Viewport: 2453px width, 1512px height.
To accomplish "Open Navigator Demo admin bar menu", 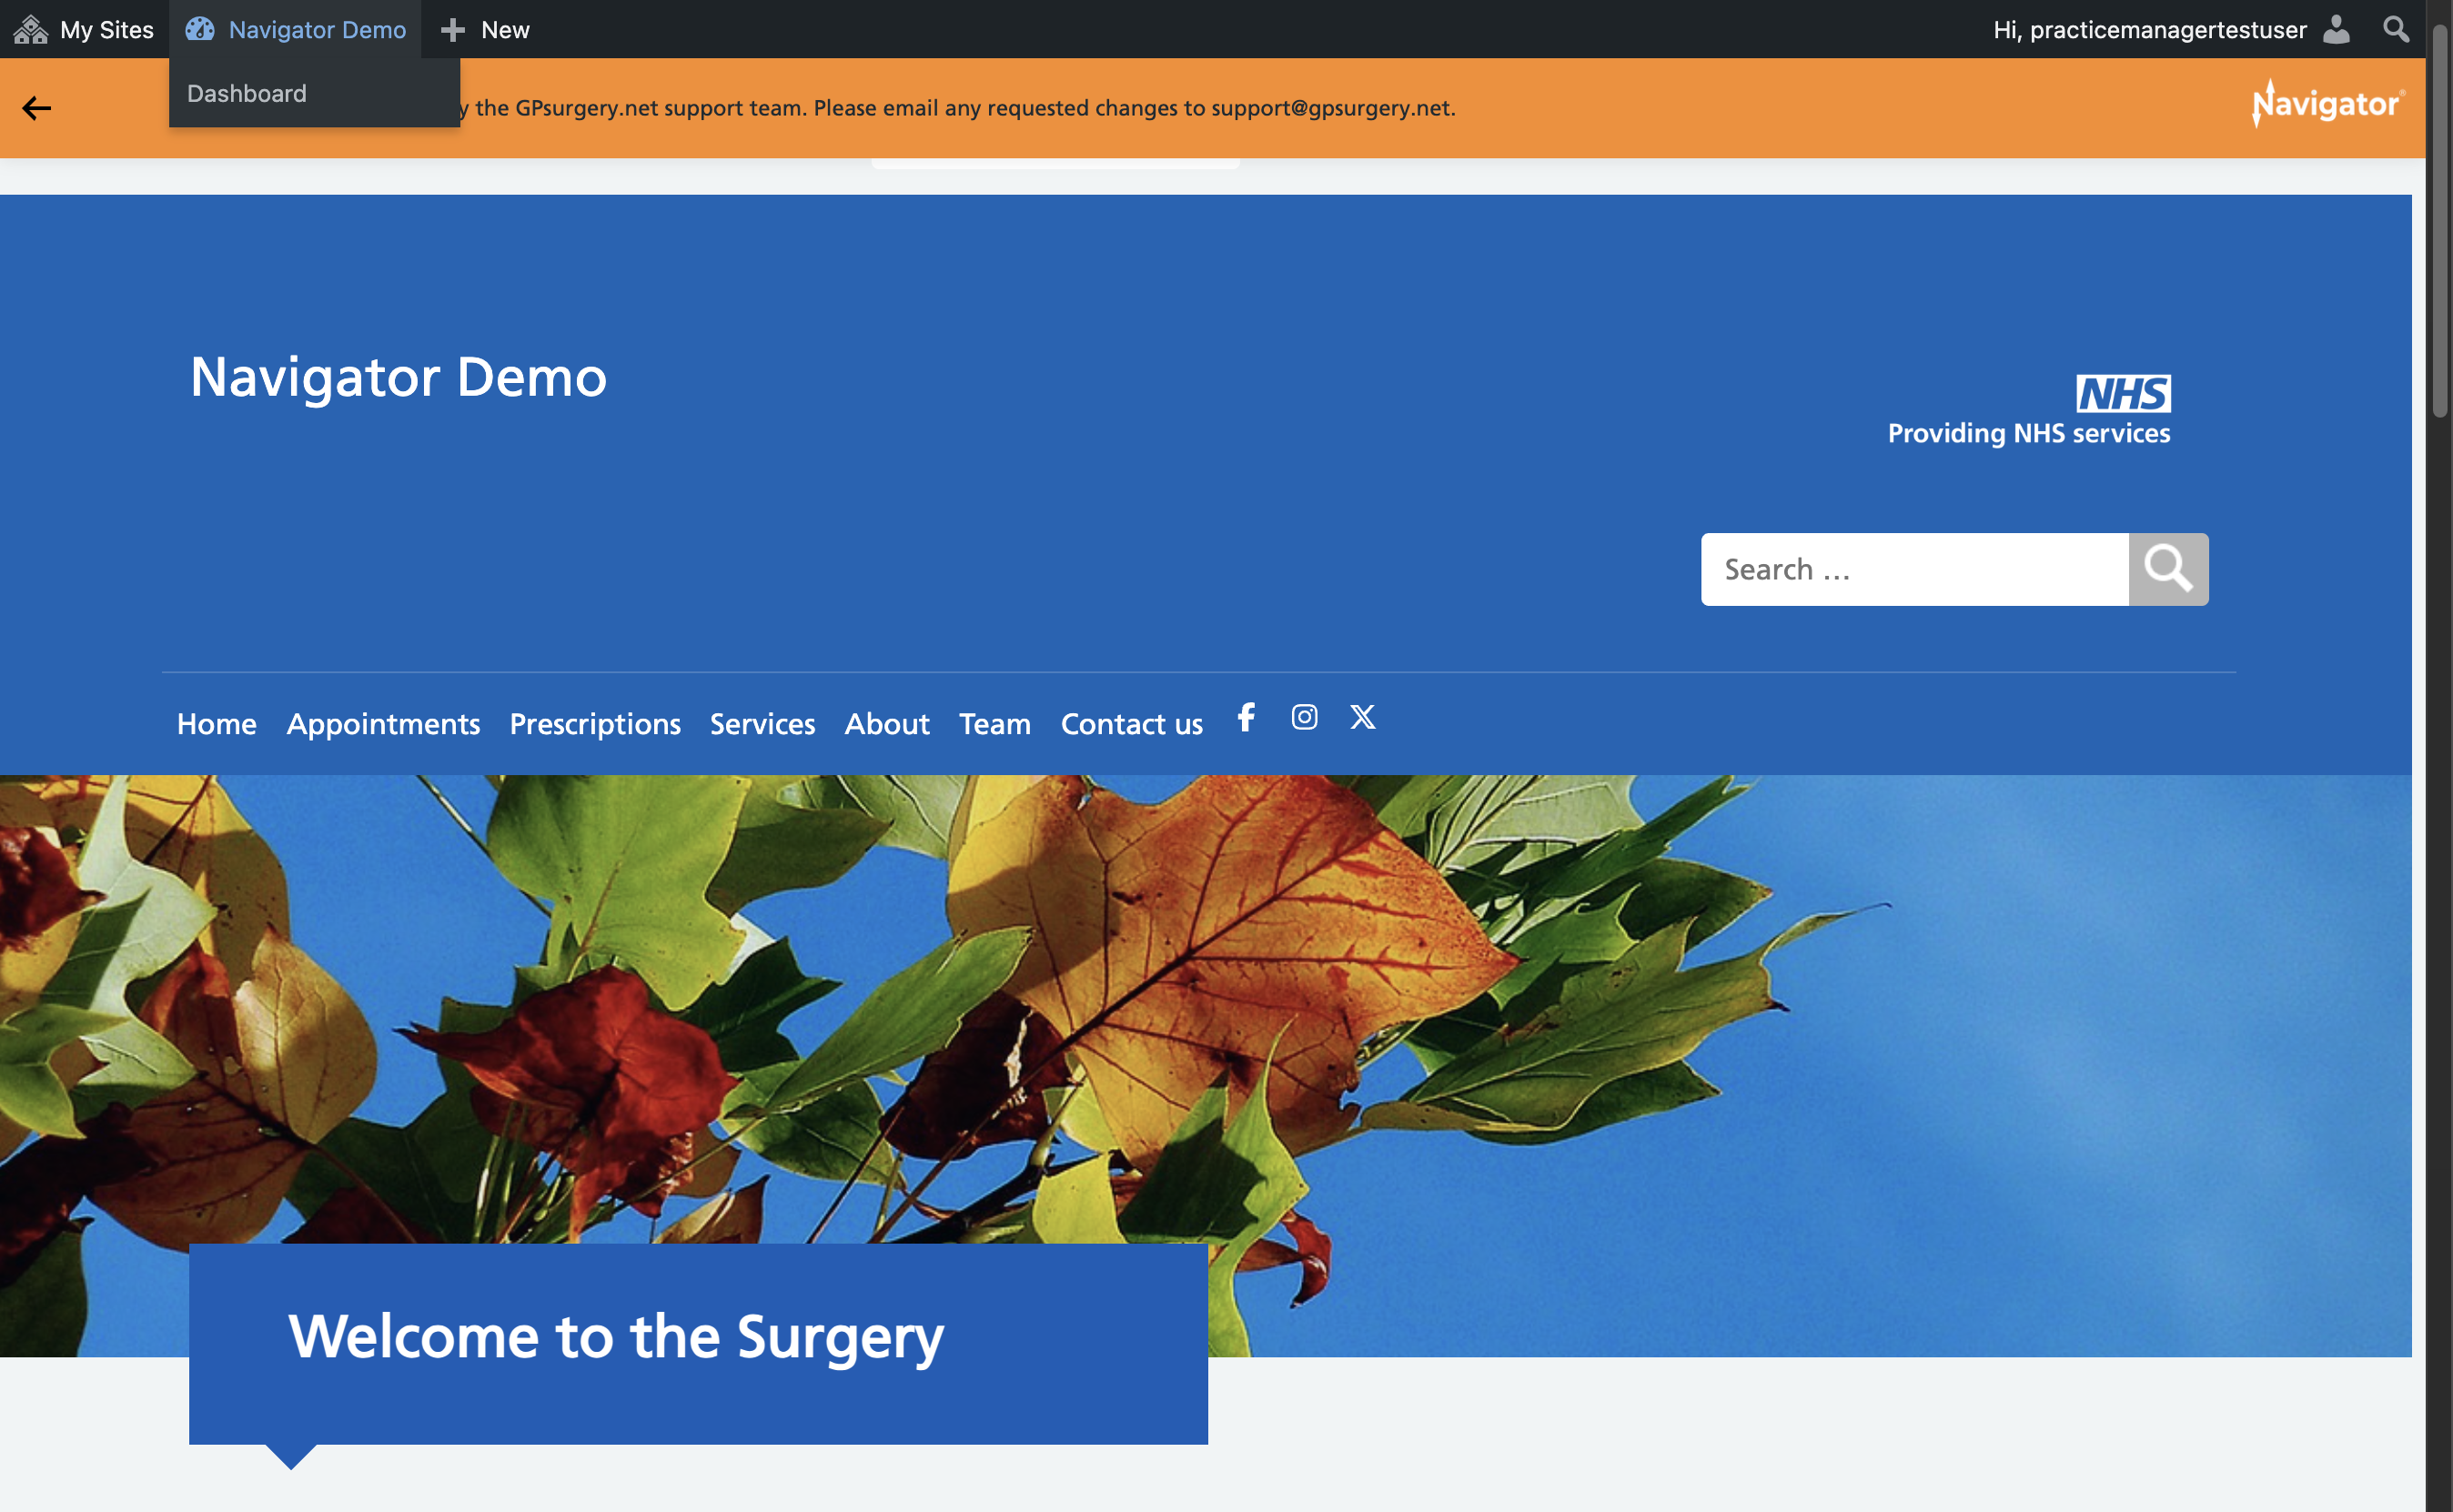I will coord(295,29).
